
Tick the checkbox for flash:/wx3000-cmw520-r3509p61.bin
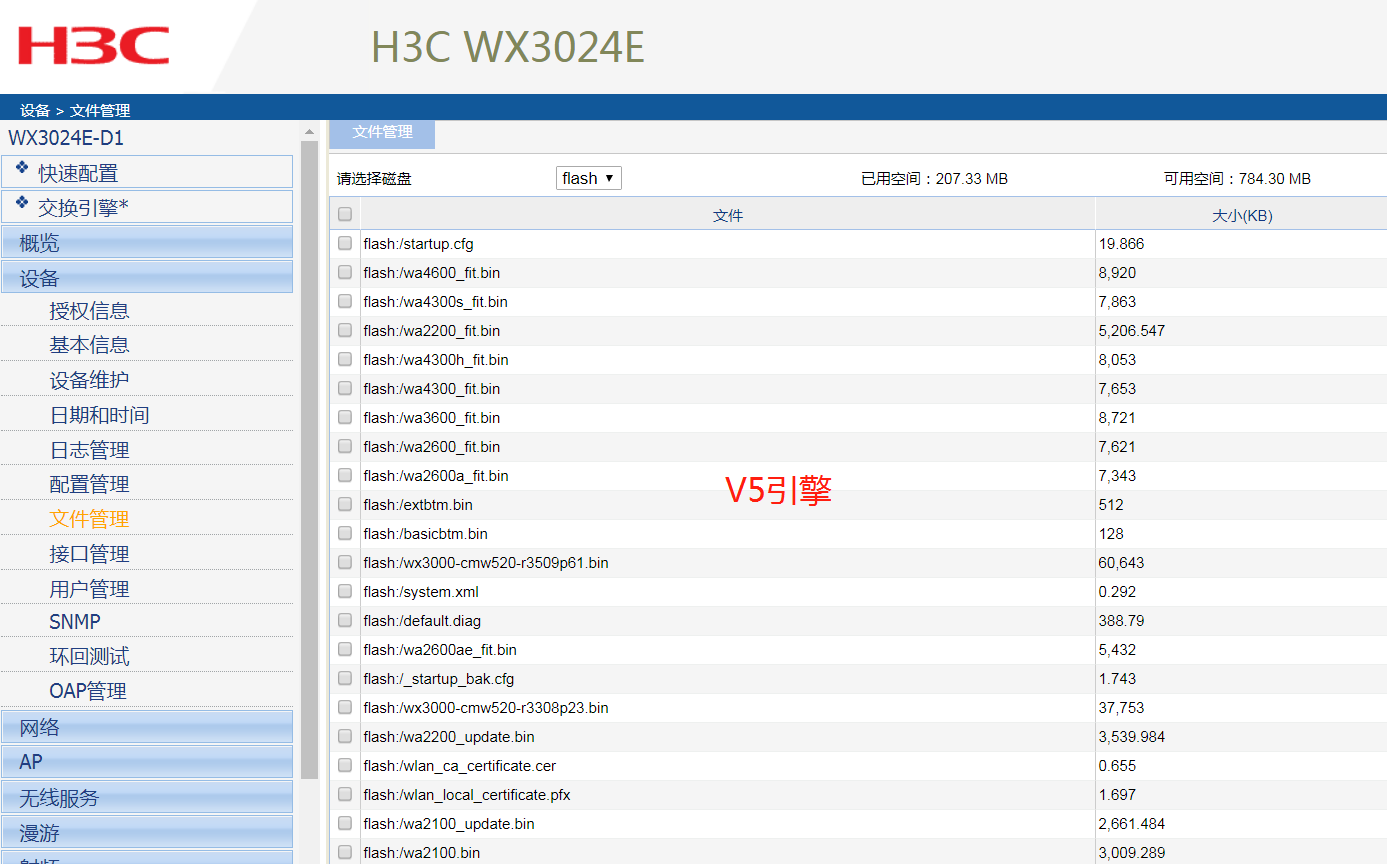pyautogui.click(x=345, y=562)
